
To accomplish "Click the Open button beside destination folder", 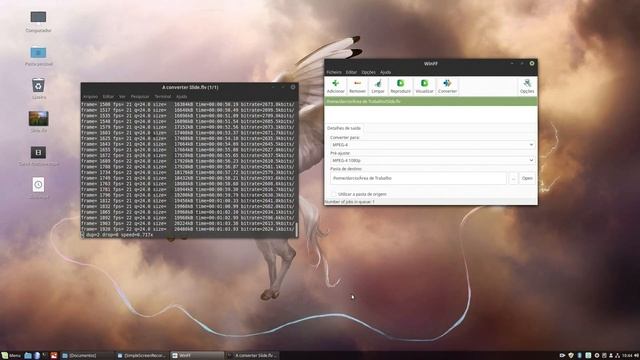I will click(x=527, y=178).
